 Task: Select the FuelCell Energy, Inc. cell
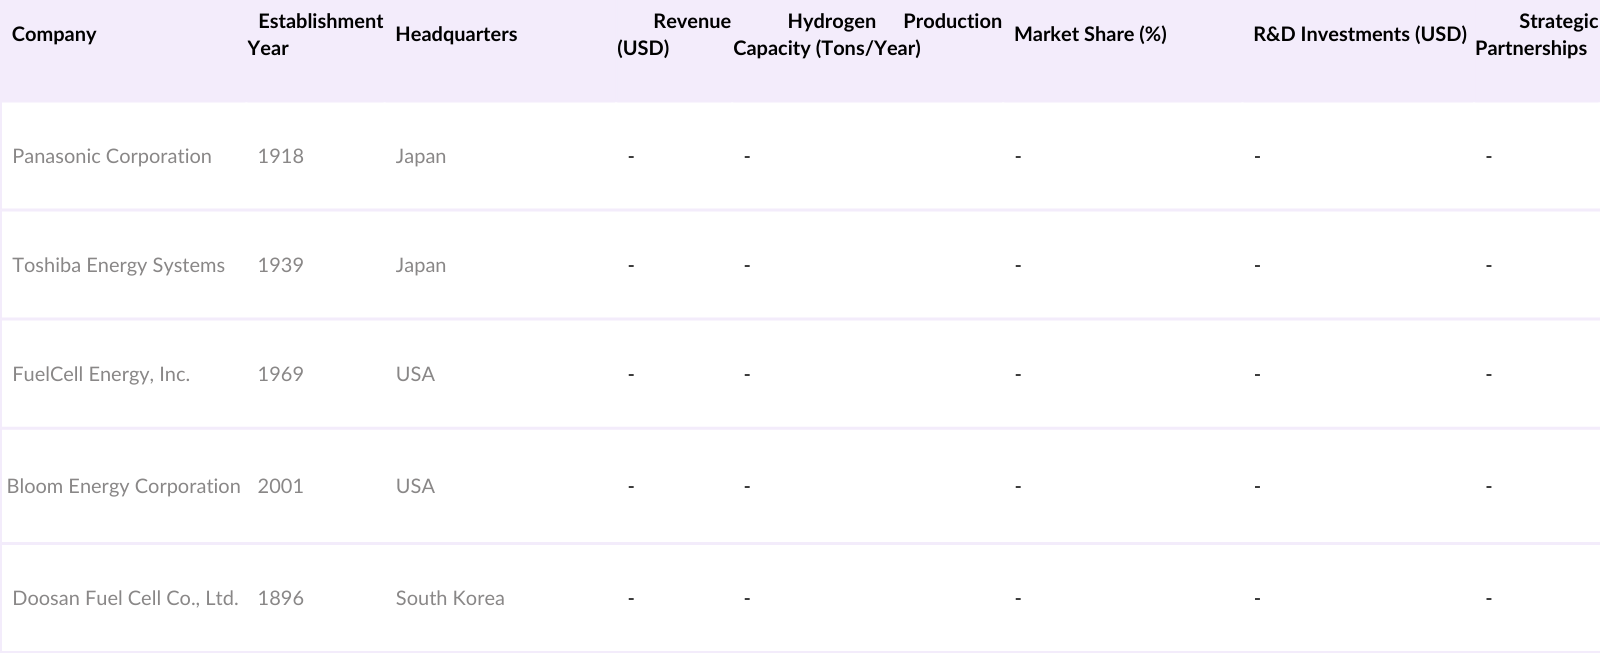point(101,374)
